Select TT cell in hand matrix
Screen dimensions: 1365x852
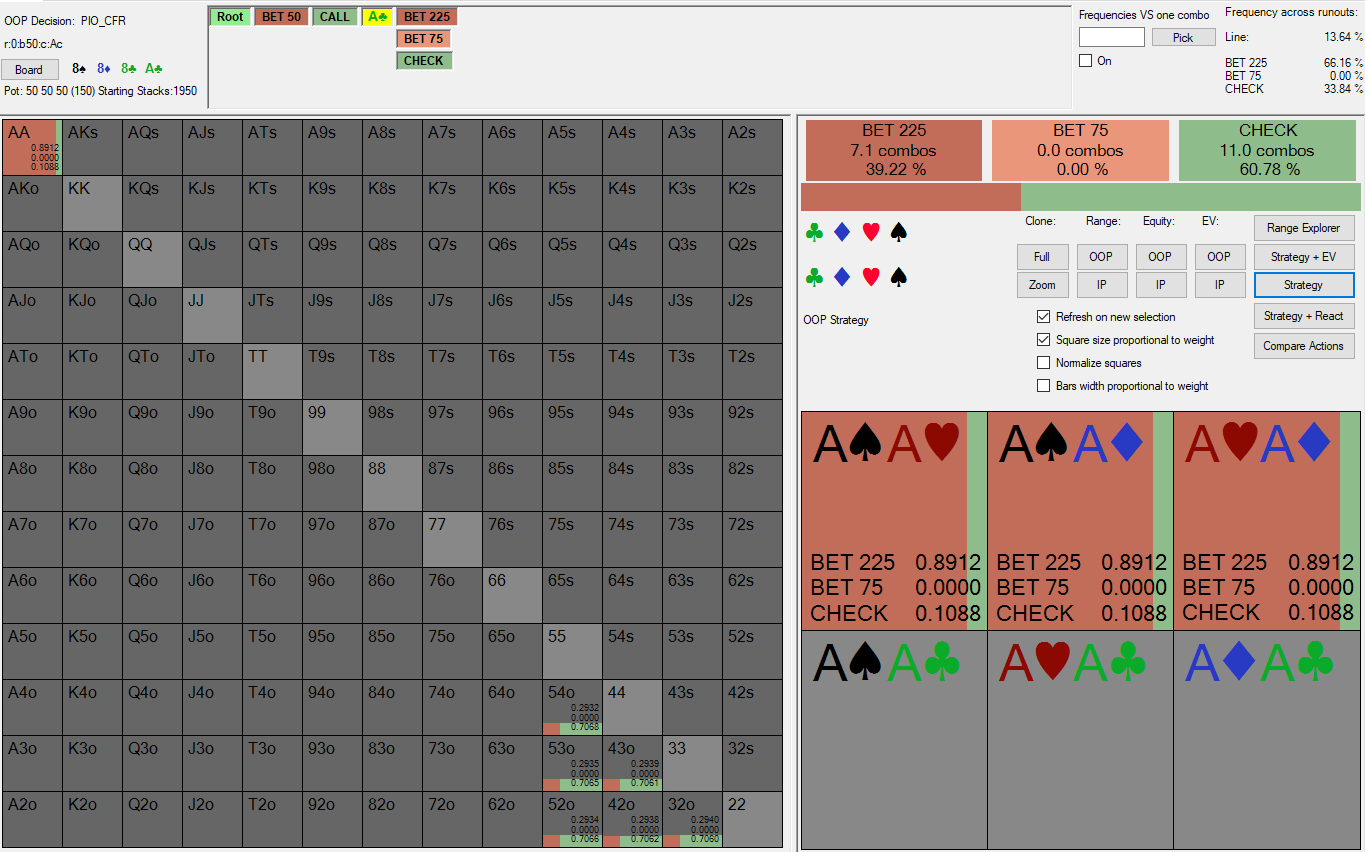pos(272,371)
